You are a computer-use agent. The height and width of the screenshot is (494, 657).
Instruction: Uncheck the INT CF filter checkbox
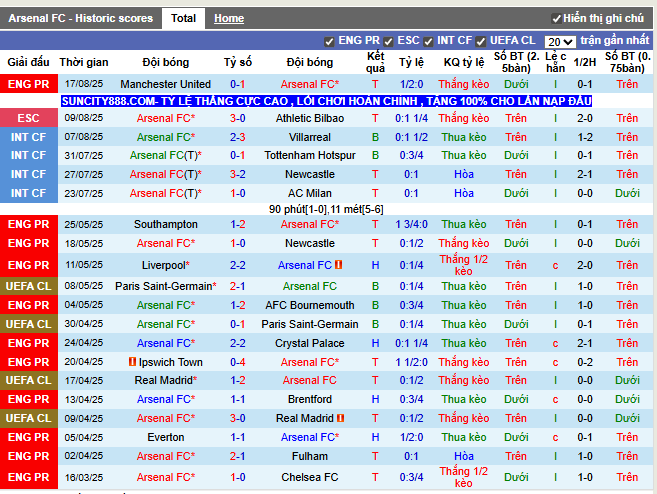428,41
